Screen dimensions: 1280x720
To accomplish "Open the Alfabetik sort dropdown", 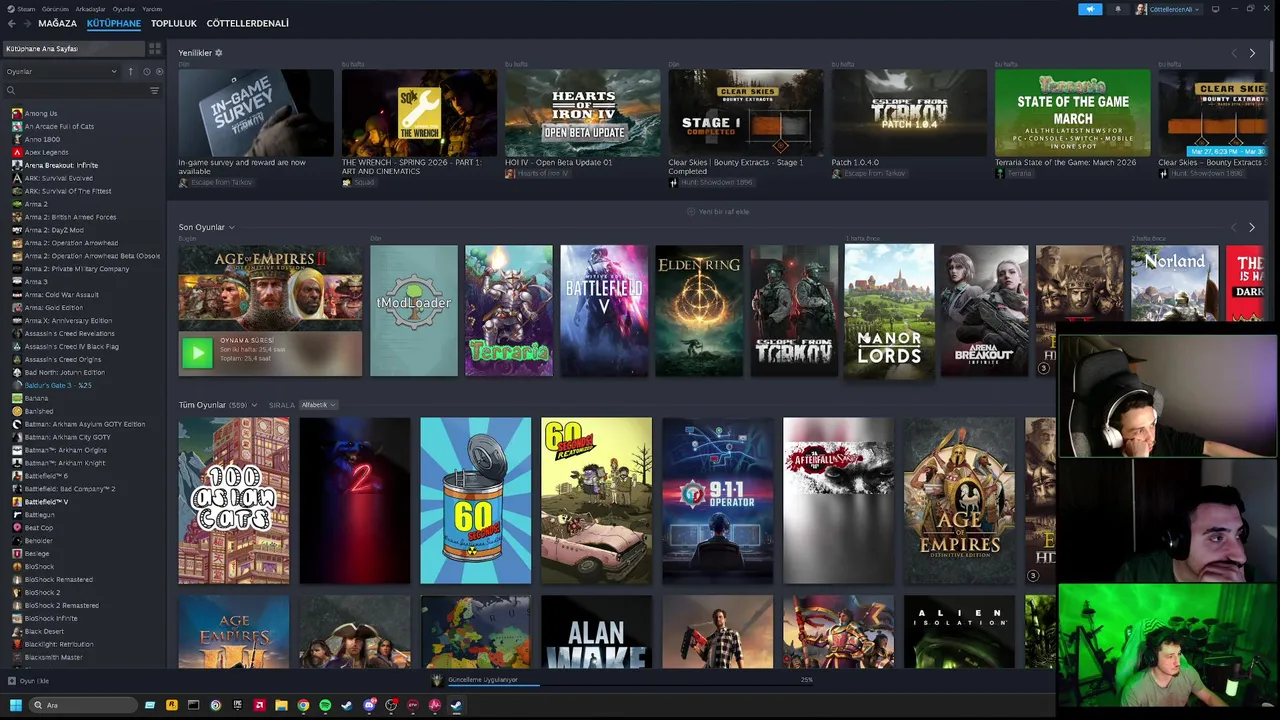I will [x=318, y=405].
